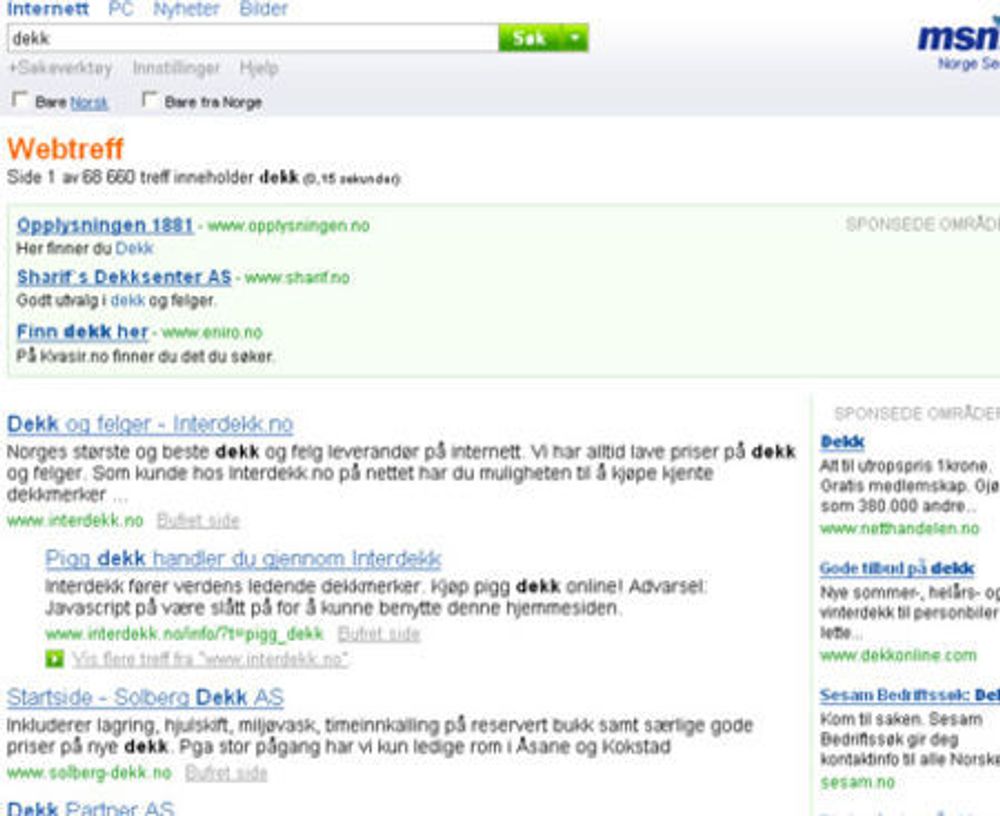Screen dimensions: 1000x816
Task: Click the msn logo
Action: 959,36
